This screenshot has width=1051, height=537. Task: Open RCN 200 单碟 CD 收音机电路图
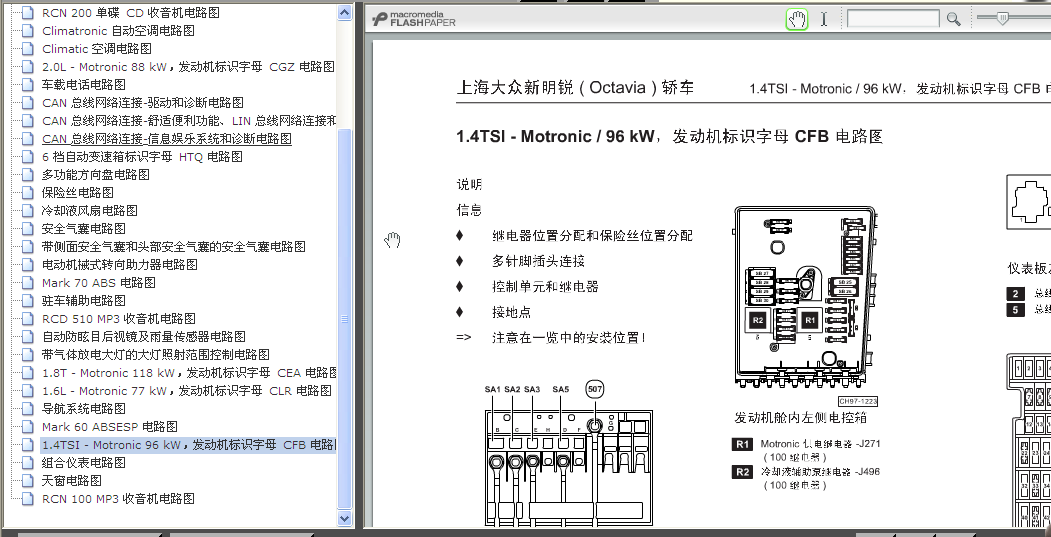131,12
